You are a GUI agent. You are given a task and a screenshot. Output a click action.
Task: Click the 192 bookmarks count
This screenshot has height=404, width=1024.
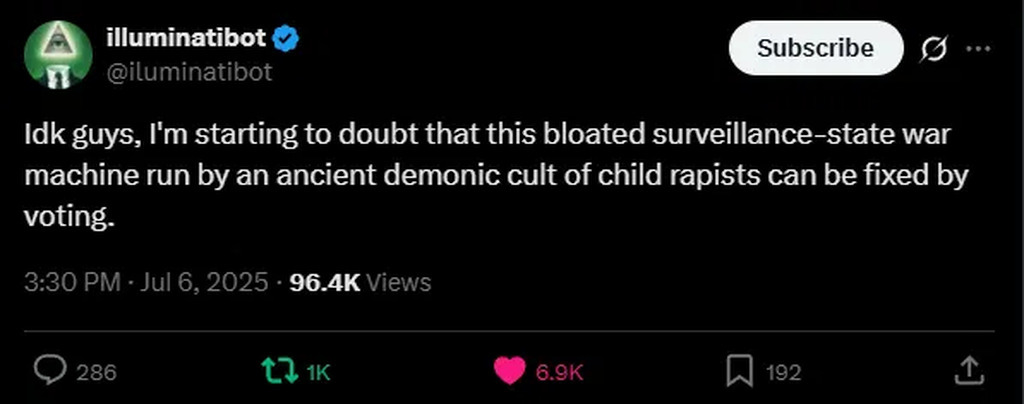[x=783, y=373]
